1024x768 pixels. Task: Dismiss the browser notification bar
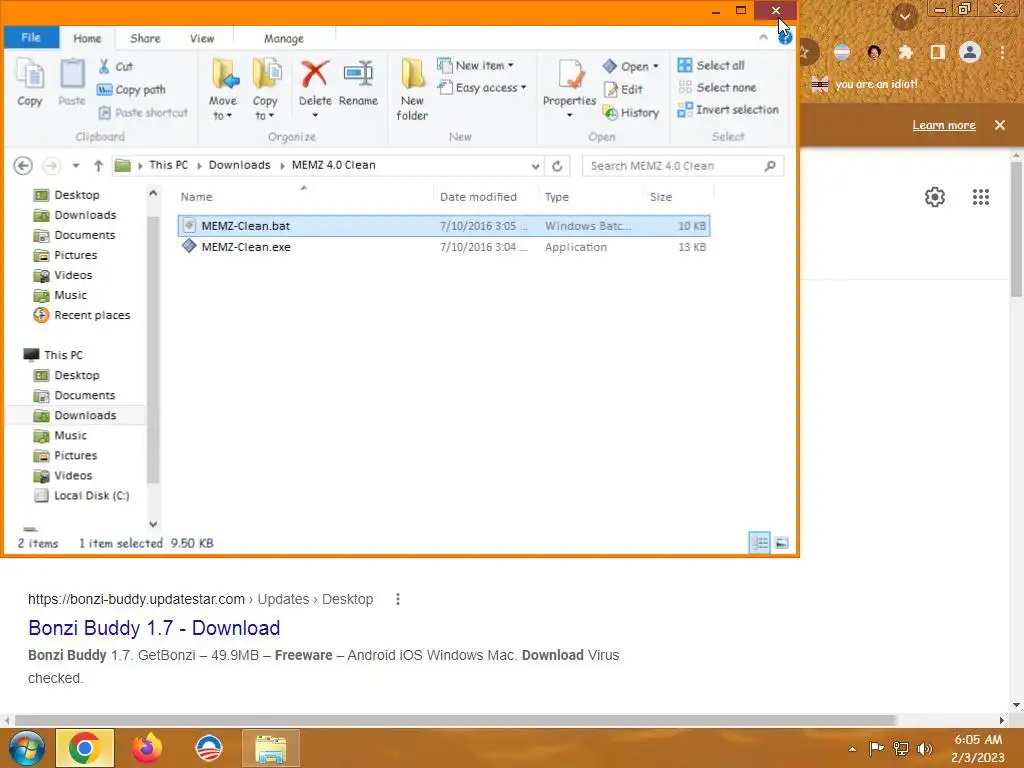1000,125
